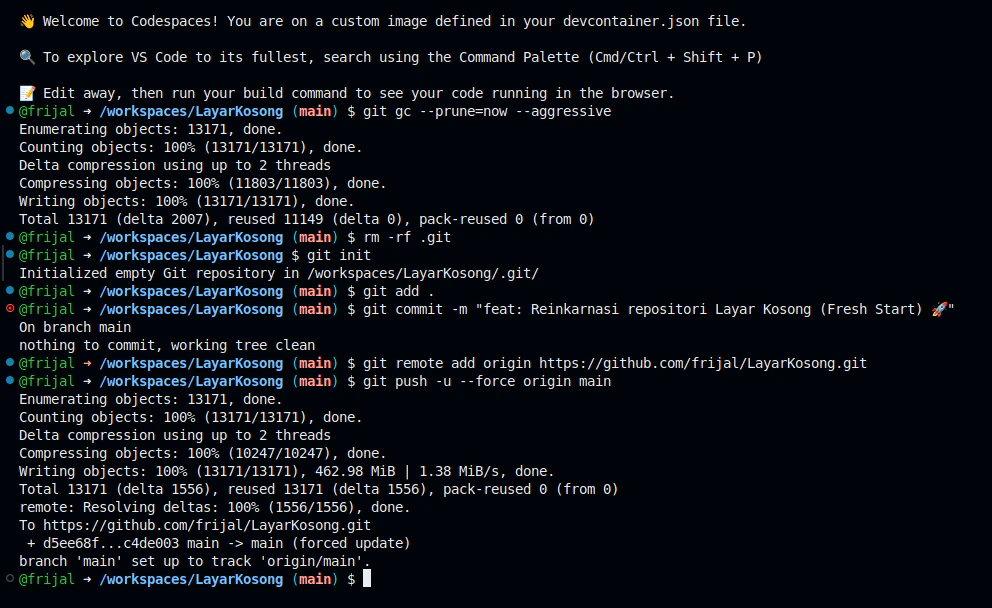Viewport: 992px width, 608px height.
Task: Click the magnifying glass emoji on the Command Palette line
Action: (x=27, y=57)
